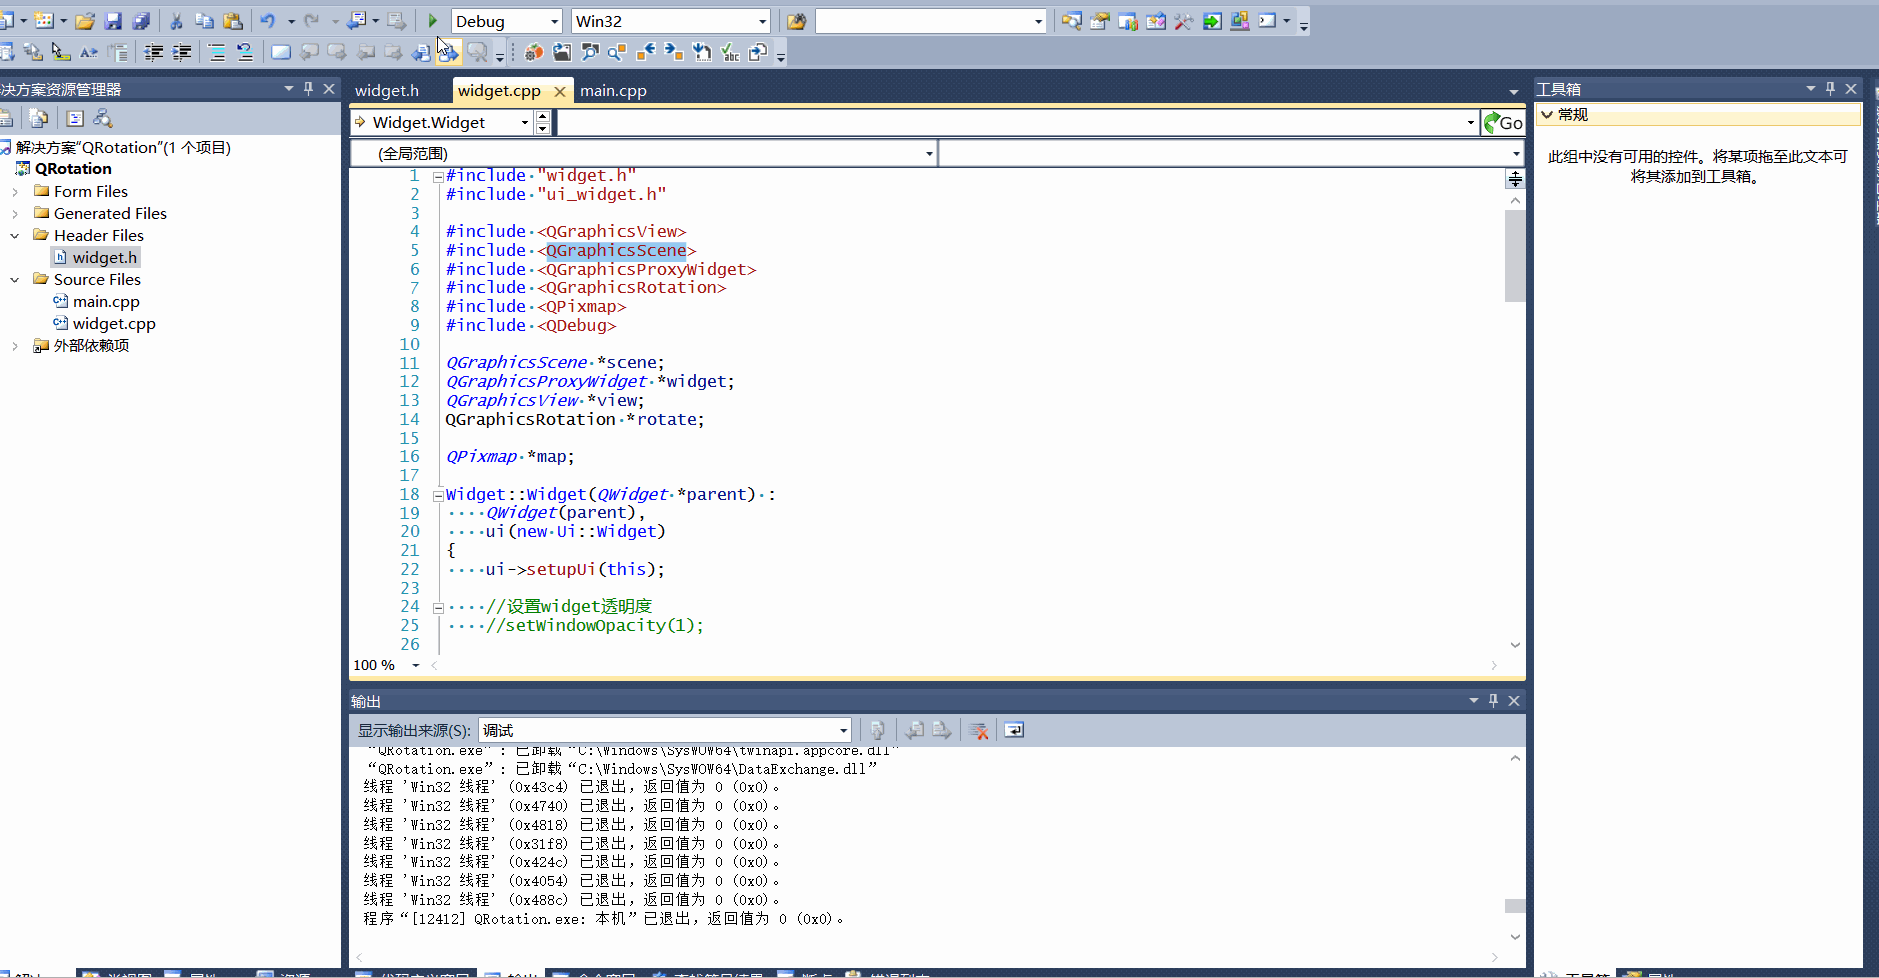
Task: Click the Copy icon in toolbar
Action: coord(204,21)
